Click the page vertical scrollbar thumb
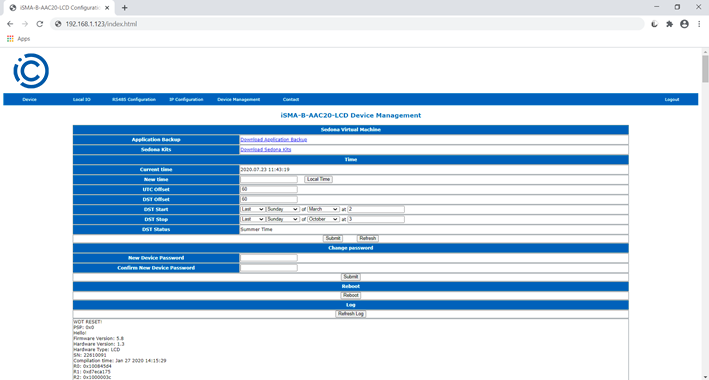Viewport: 709px width, 380px height. pyautogui.click(x=705, y=69)
